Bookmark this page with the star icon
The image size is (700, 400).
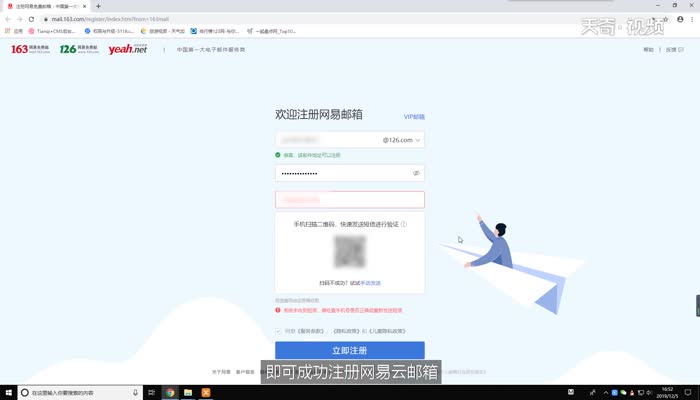pos(666,19)
